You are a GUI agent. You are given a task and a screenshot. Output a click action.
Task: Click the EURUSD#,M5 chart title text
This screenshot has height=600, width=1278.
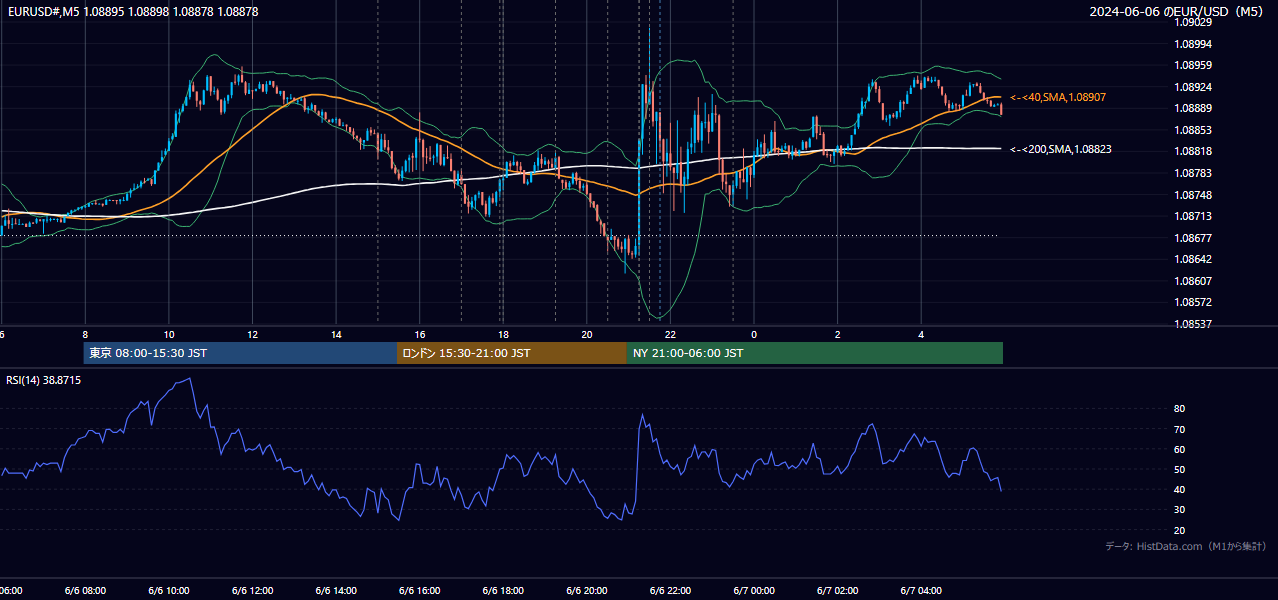coord(131,12)
